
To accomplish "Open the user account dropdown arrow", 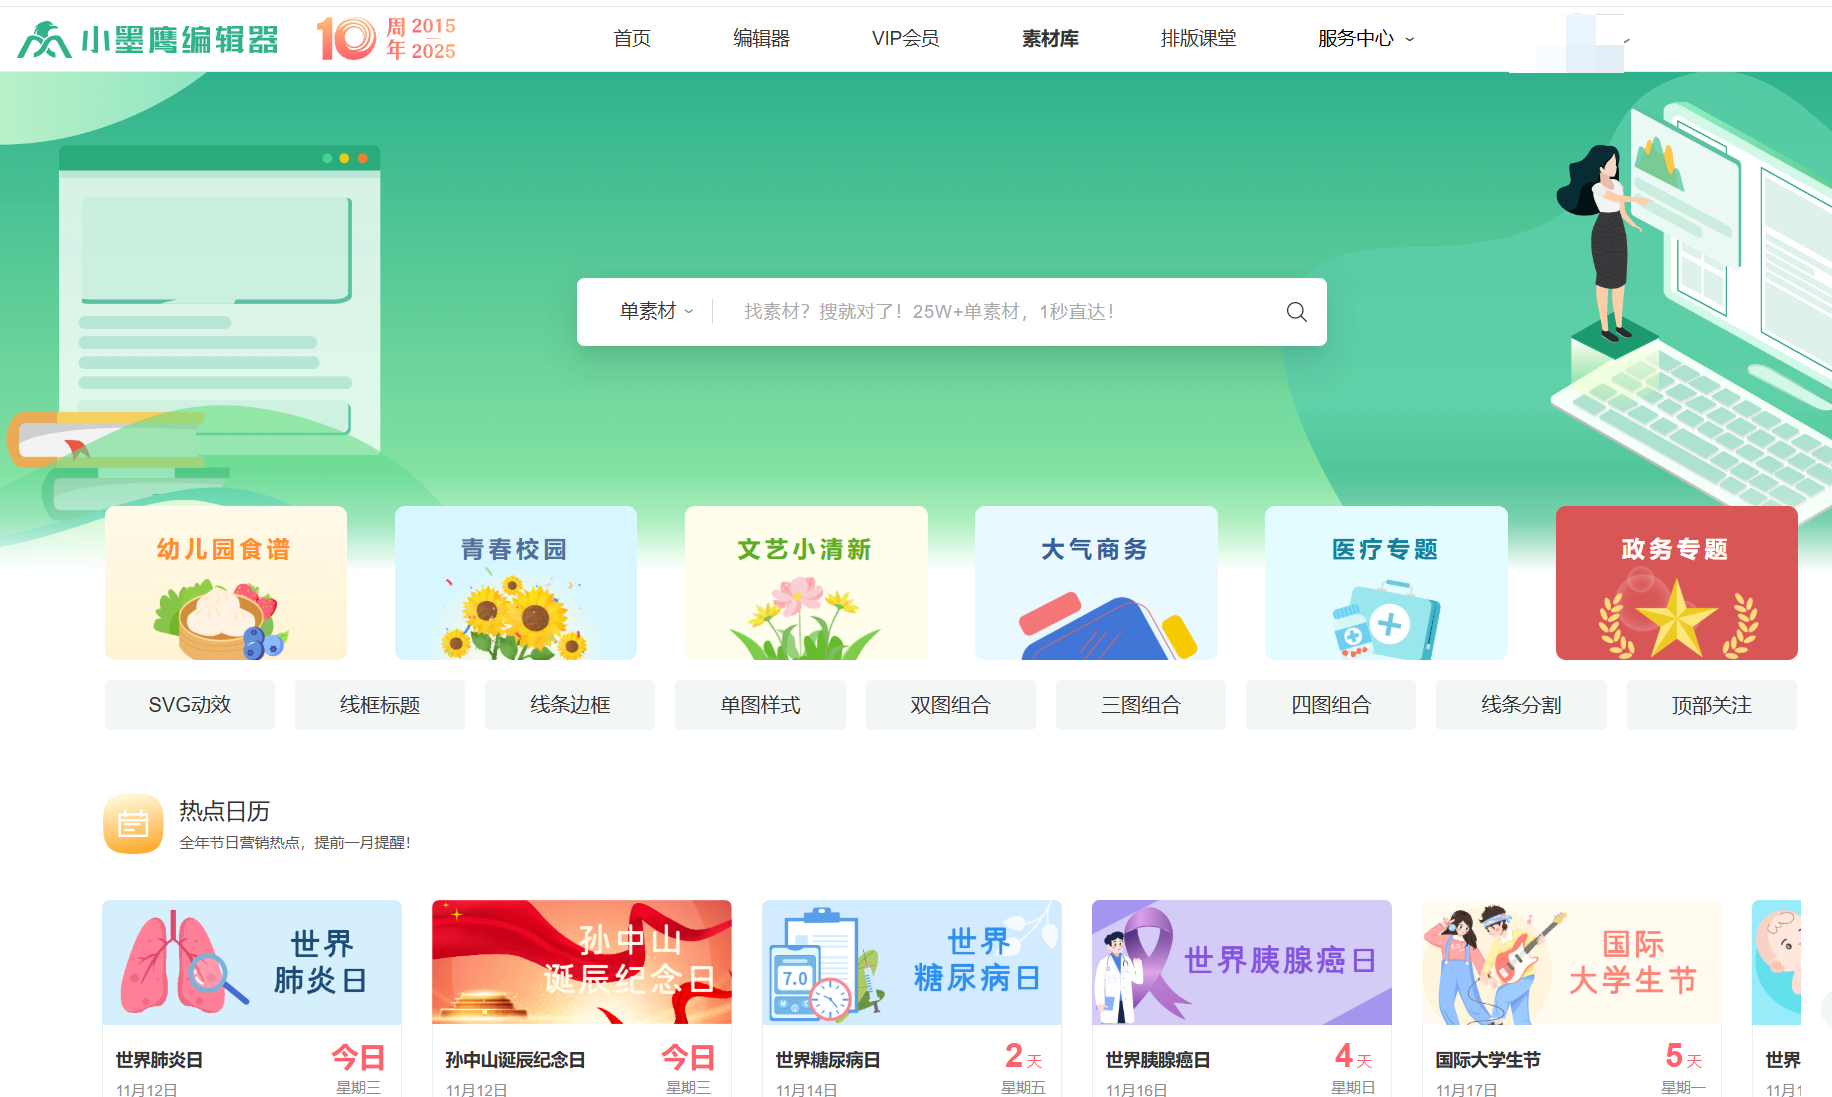I will point(1627,40).
